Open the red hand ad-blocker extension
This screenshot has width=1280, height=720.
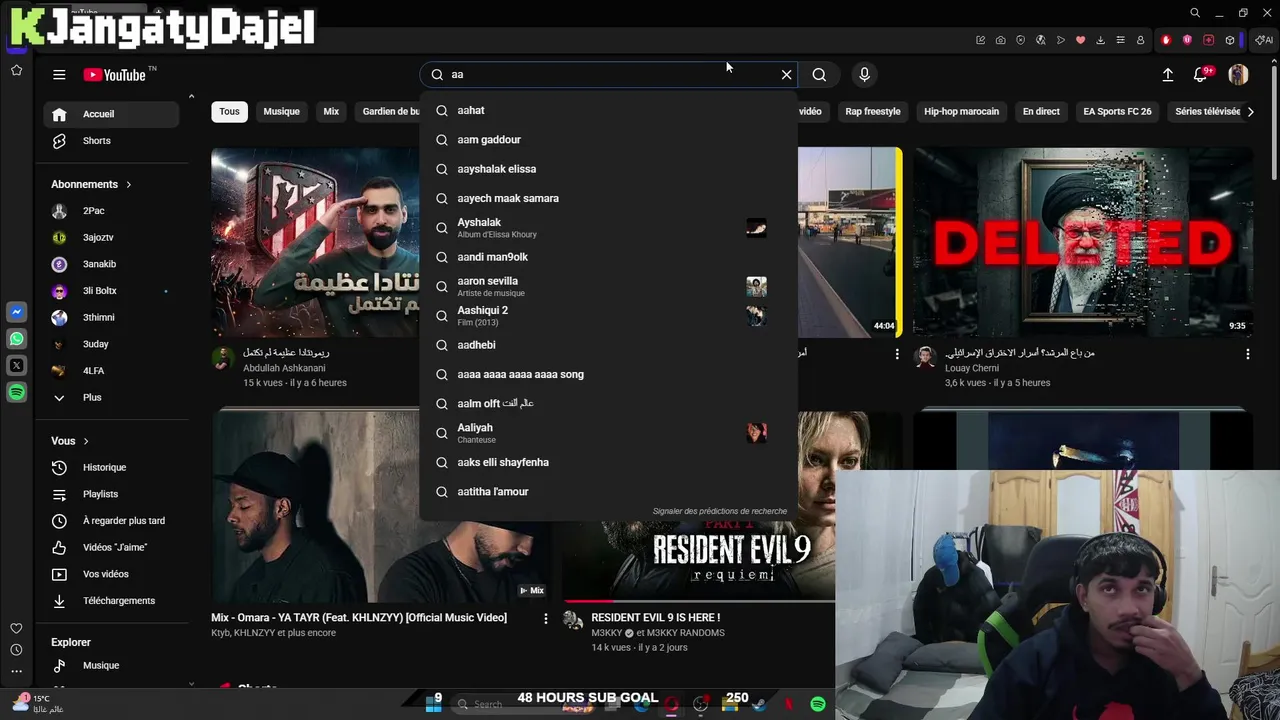tap(1166, 40)
